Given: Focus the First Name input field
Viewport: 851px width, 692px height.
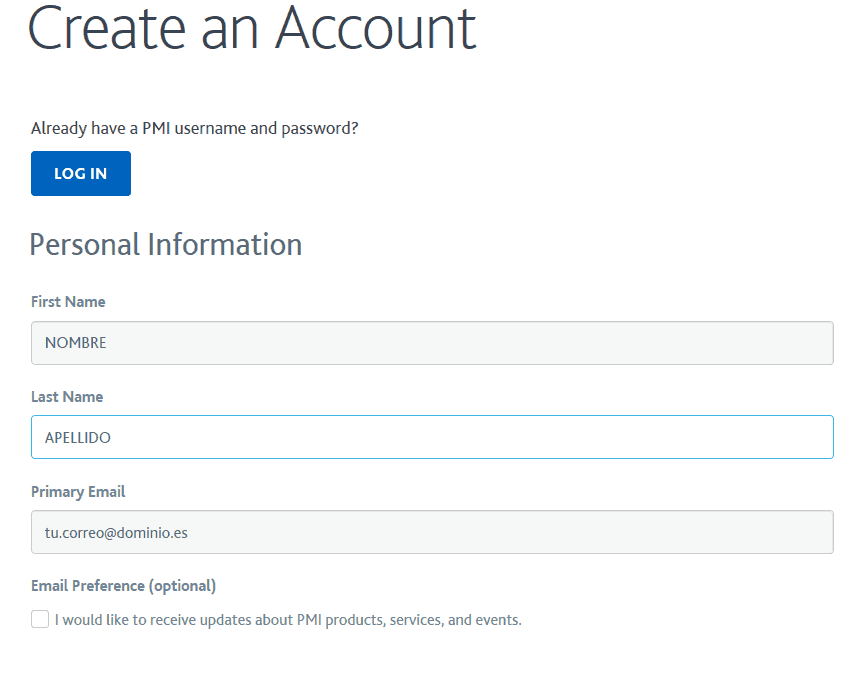Looking at the screenshot, I should pos(432,343).
